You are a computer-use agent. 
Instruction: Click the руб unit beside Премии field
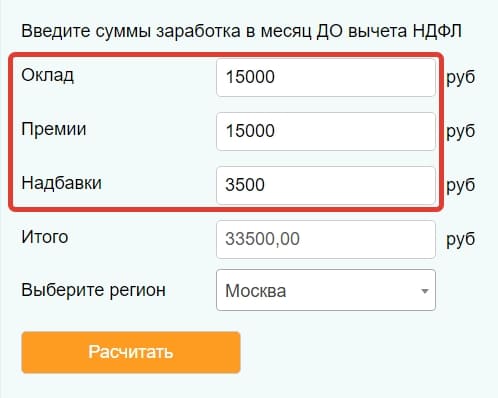pos(461,132)
